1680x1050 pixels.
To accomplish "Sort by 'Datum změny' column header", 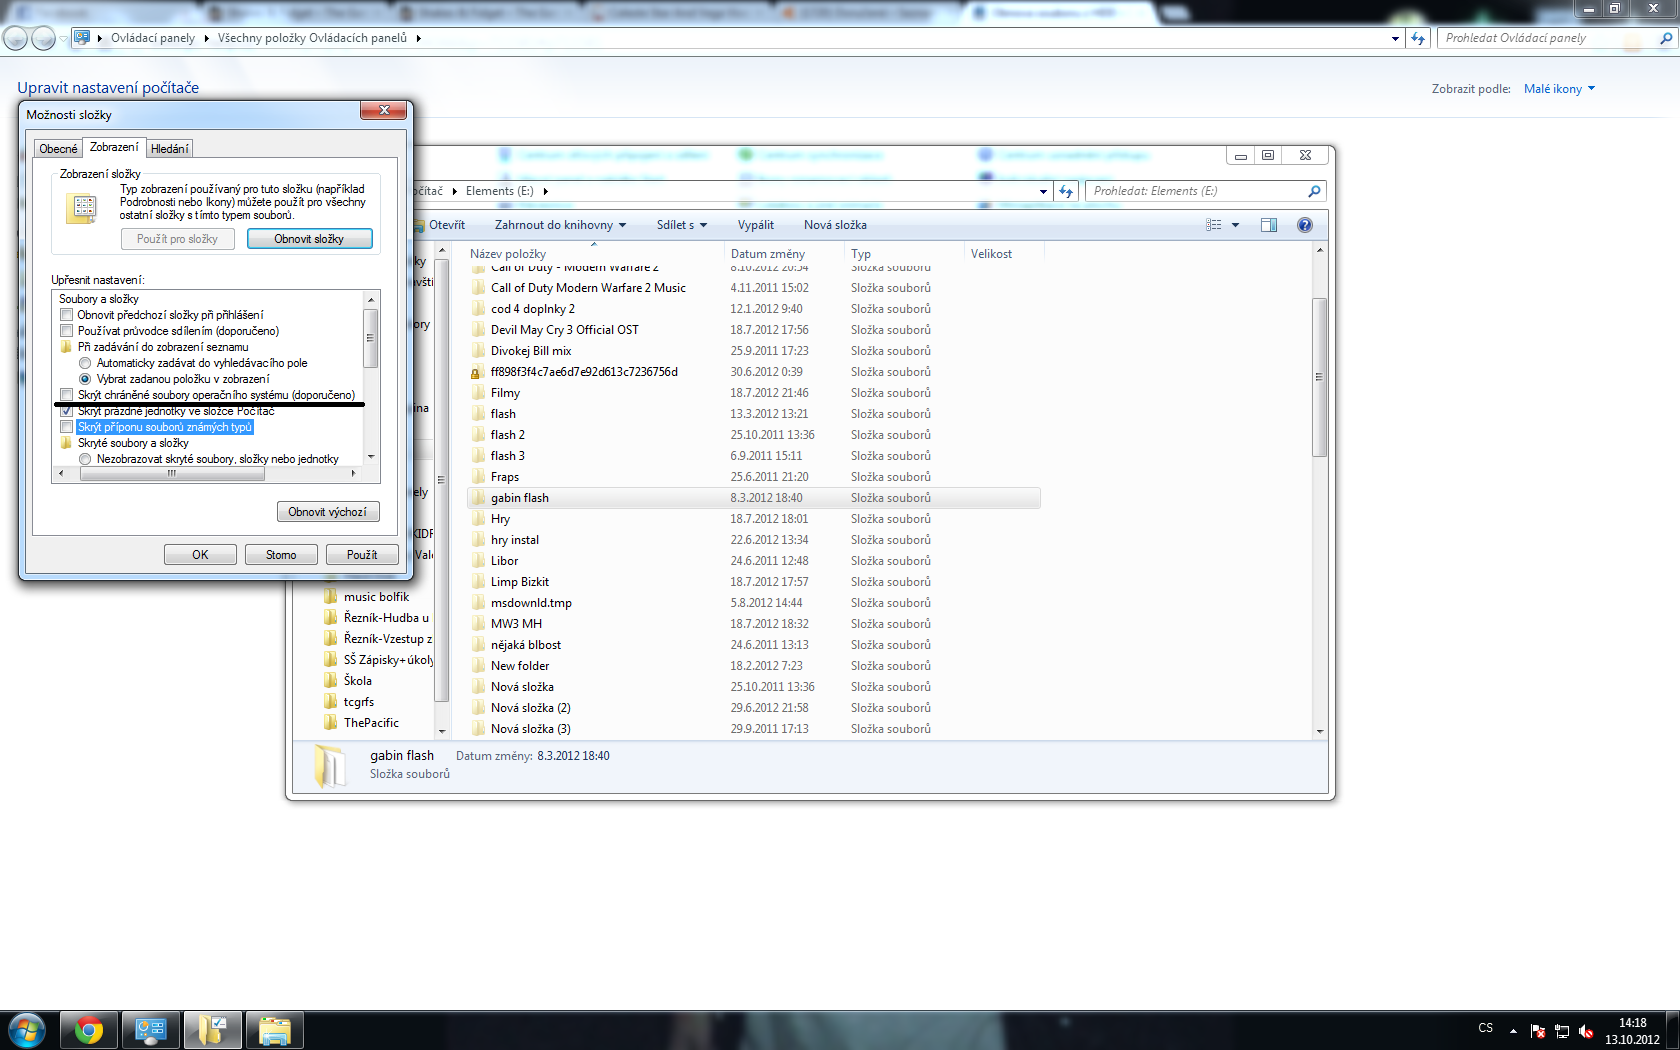I will pyautogui.click(x=768, y=254).
